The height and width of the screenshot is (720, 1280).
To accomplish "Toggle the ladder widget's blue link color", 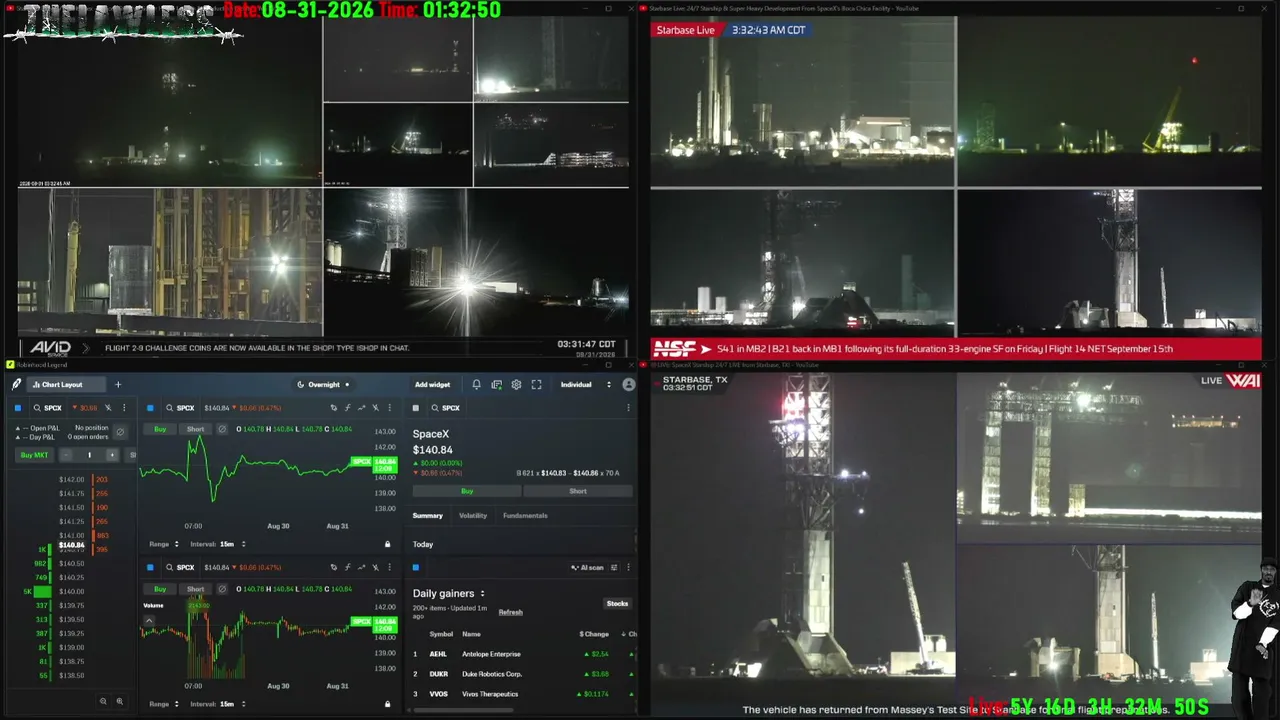I will click(x=18, y=408).
